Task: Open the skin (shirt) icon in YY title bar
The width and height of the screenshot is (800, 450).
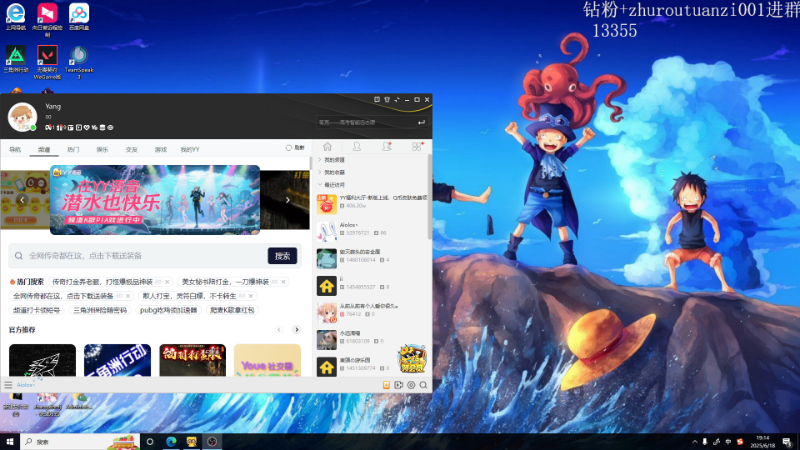Action: tap(387, 99)
